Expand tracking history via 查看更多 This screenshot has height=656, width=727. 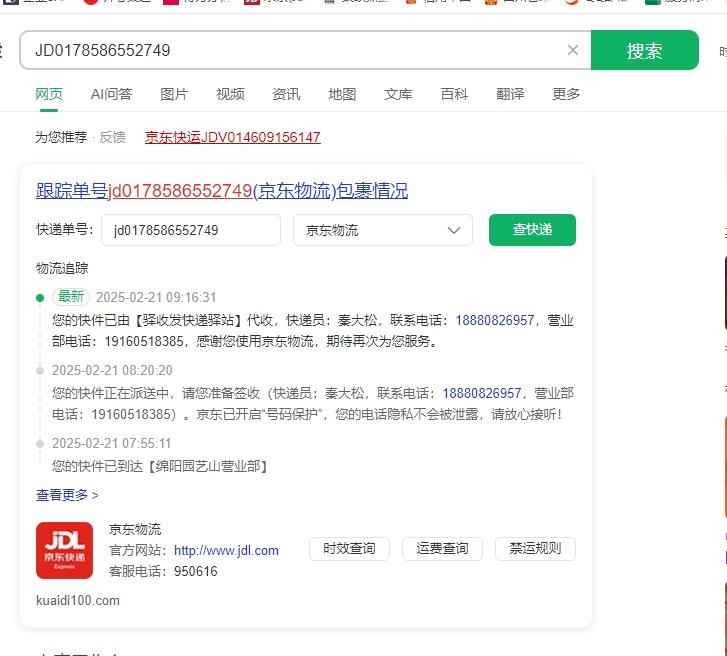coord(67,495)
